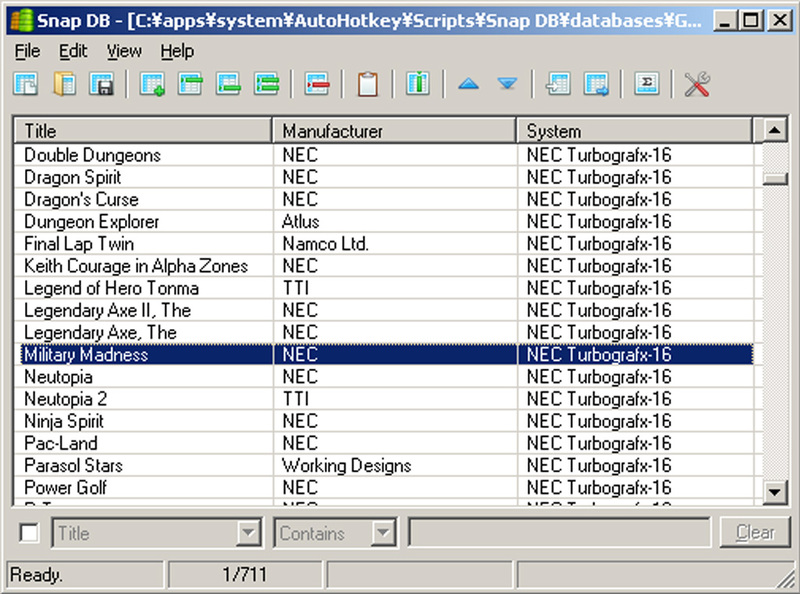Viewport: 800px width, 594px height.
Task: Select the Legend of Hero Tonma row
Action: [x=384, y=288]
